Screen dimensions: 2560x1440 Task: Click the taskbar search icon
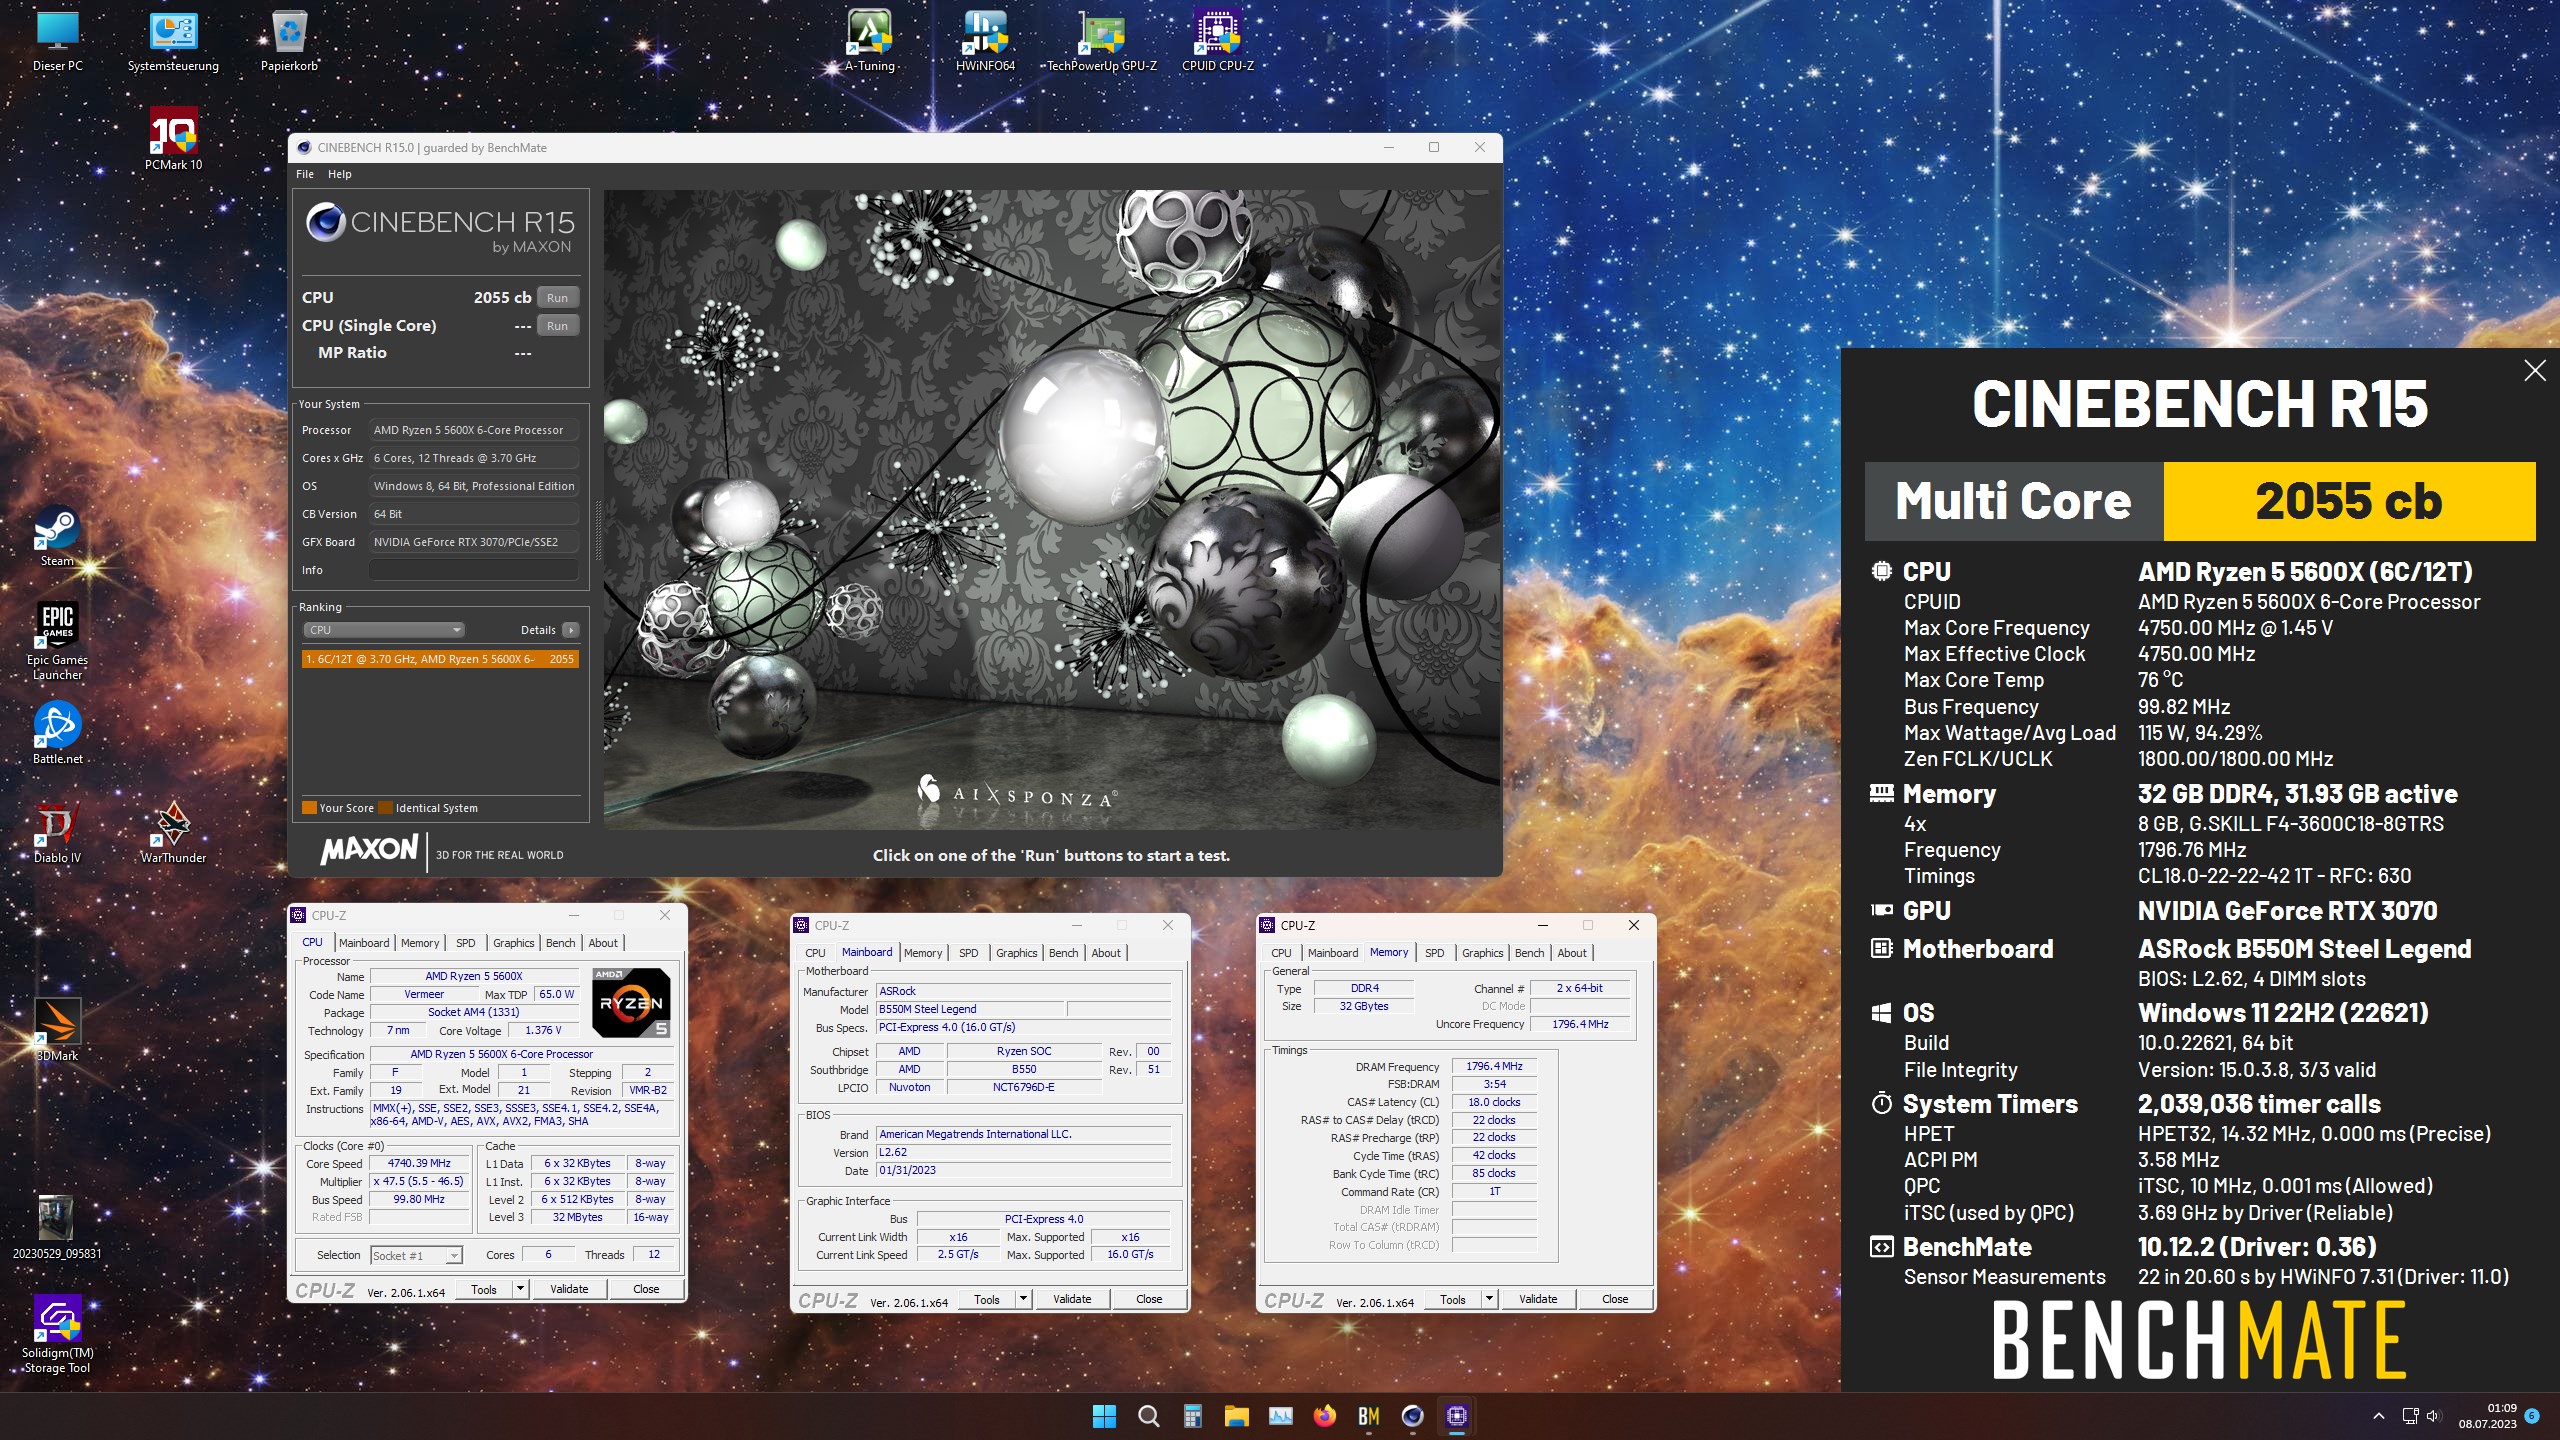(1148, 1416)
